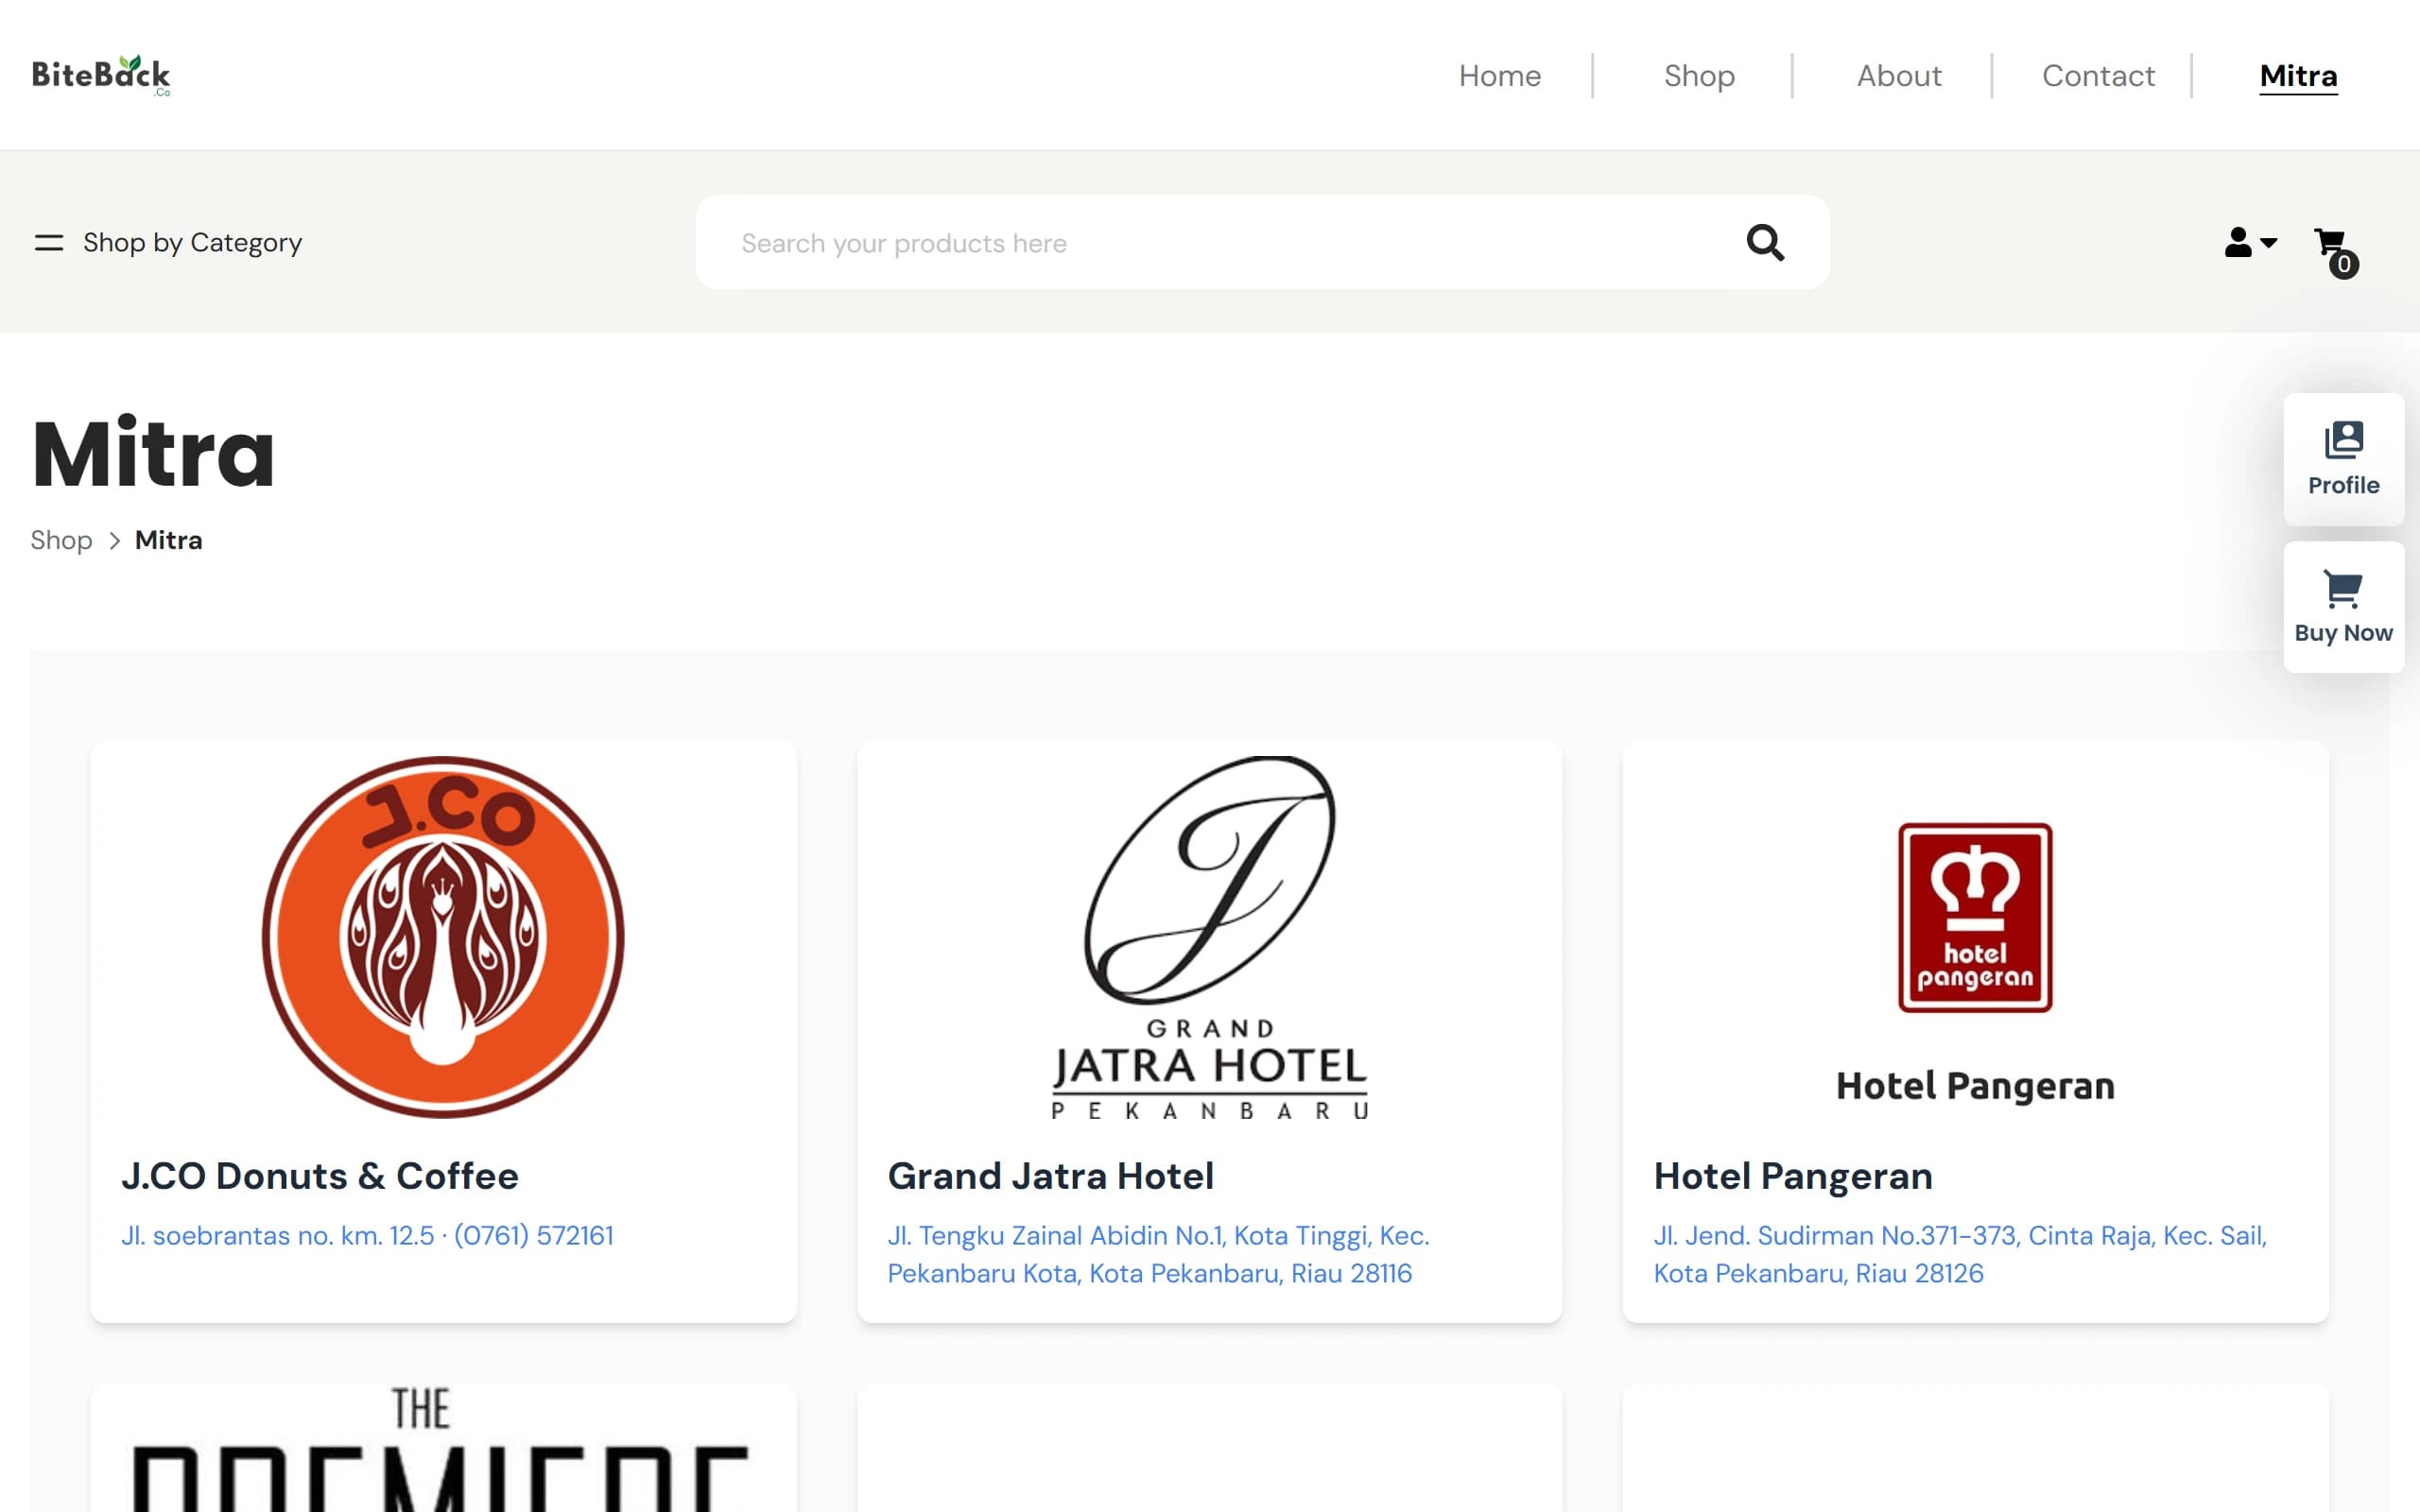Go to the Home nav item

[x=1499, y=76]
